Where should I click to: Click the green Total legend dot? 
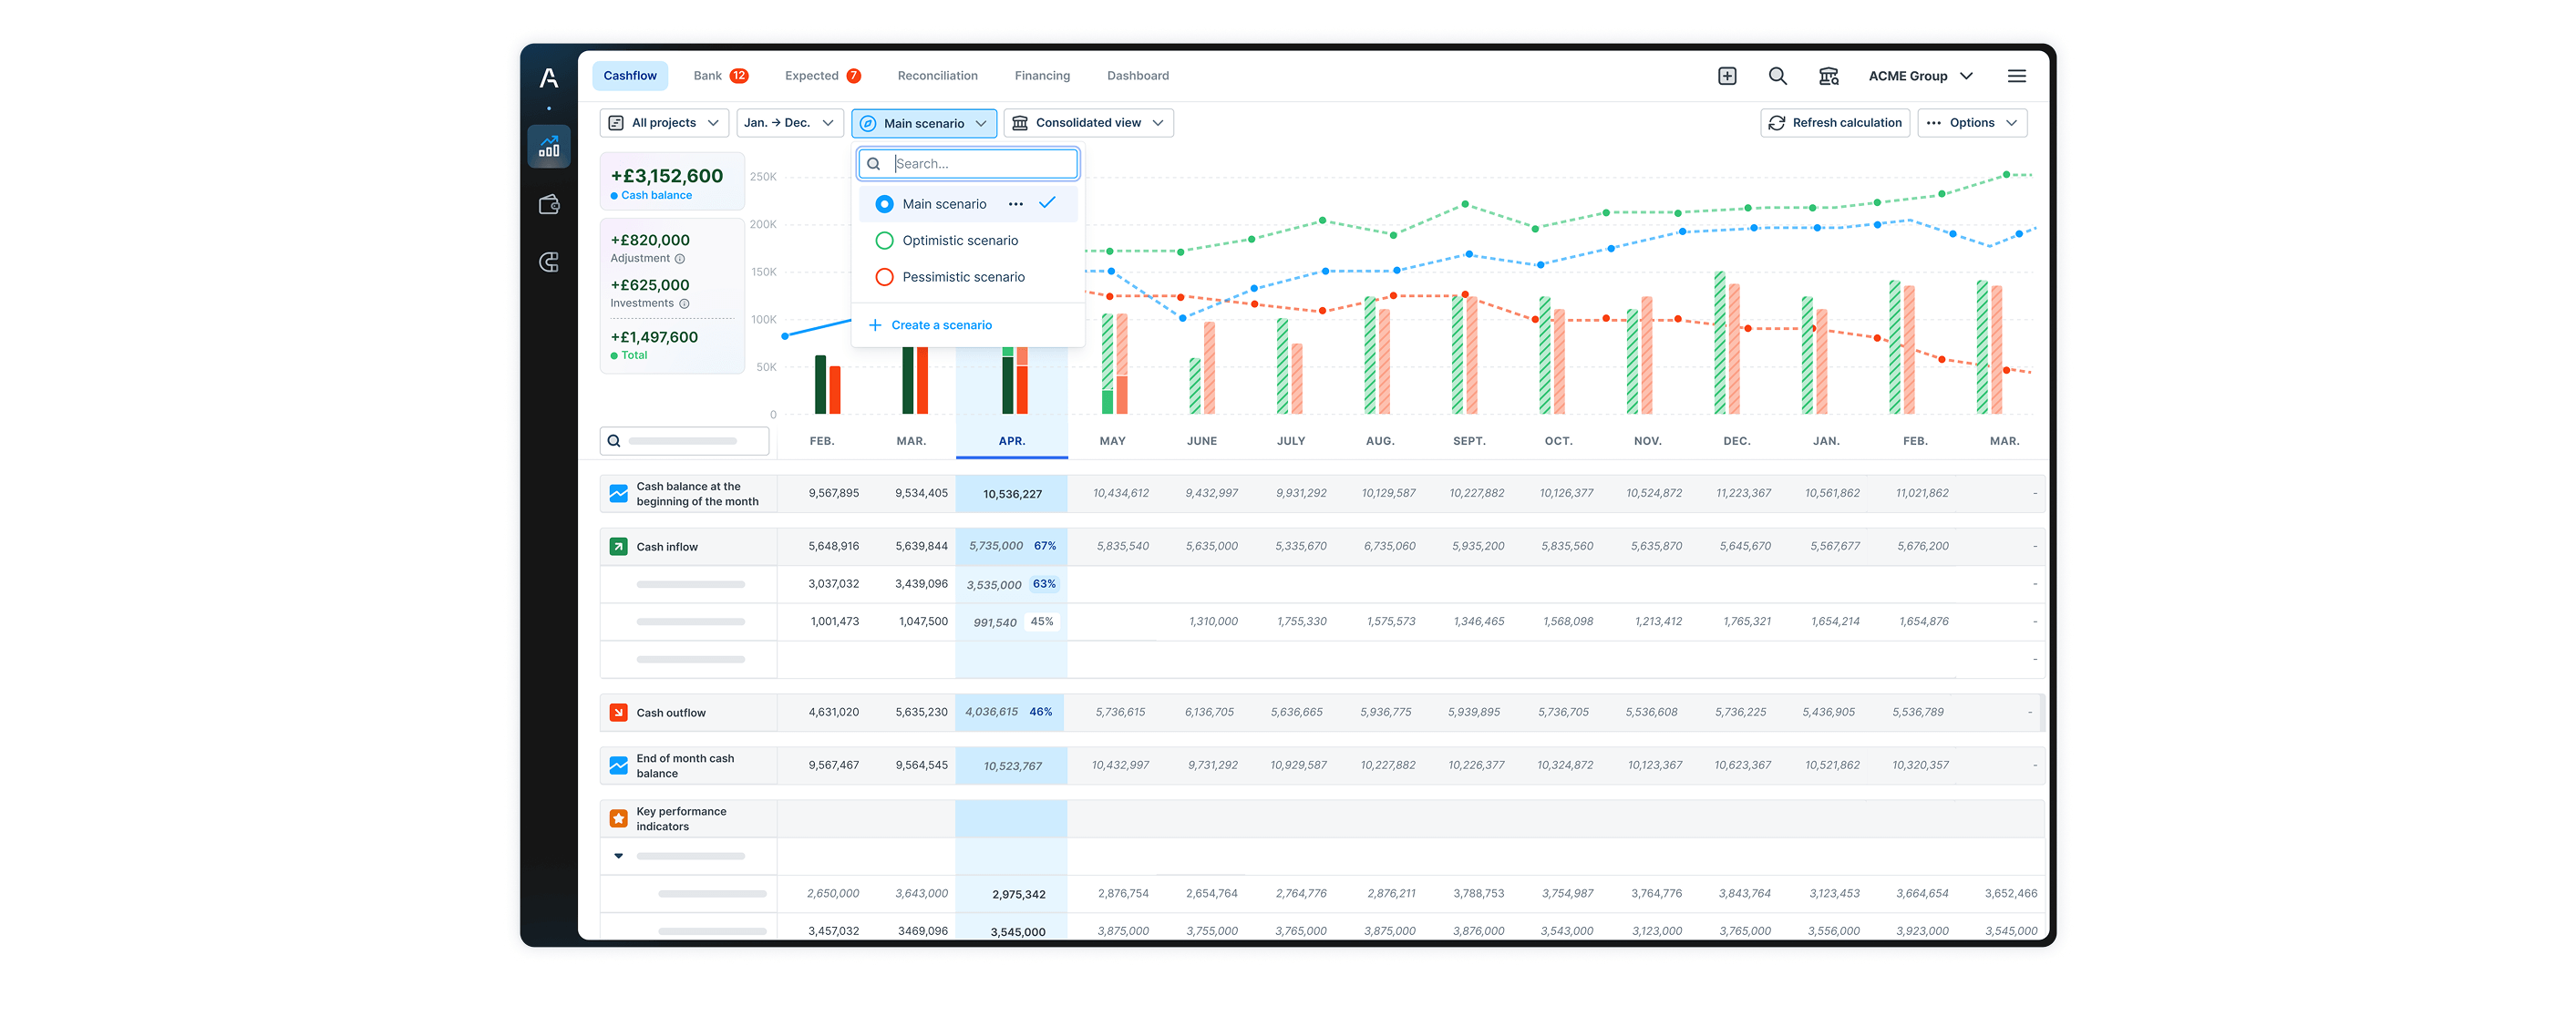(x=614, y=356)
